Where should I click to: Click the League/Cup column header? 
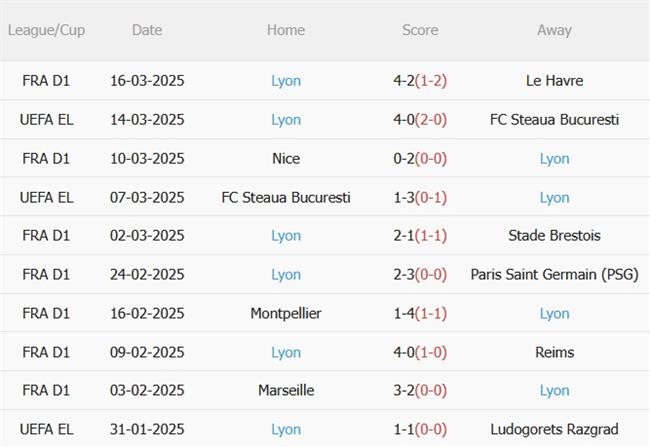(46, 30)
